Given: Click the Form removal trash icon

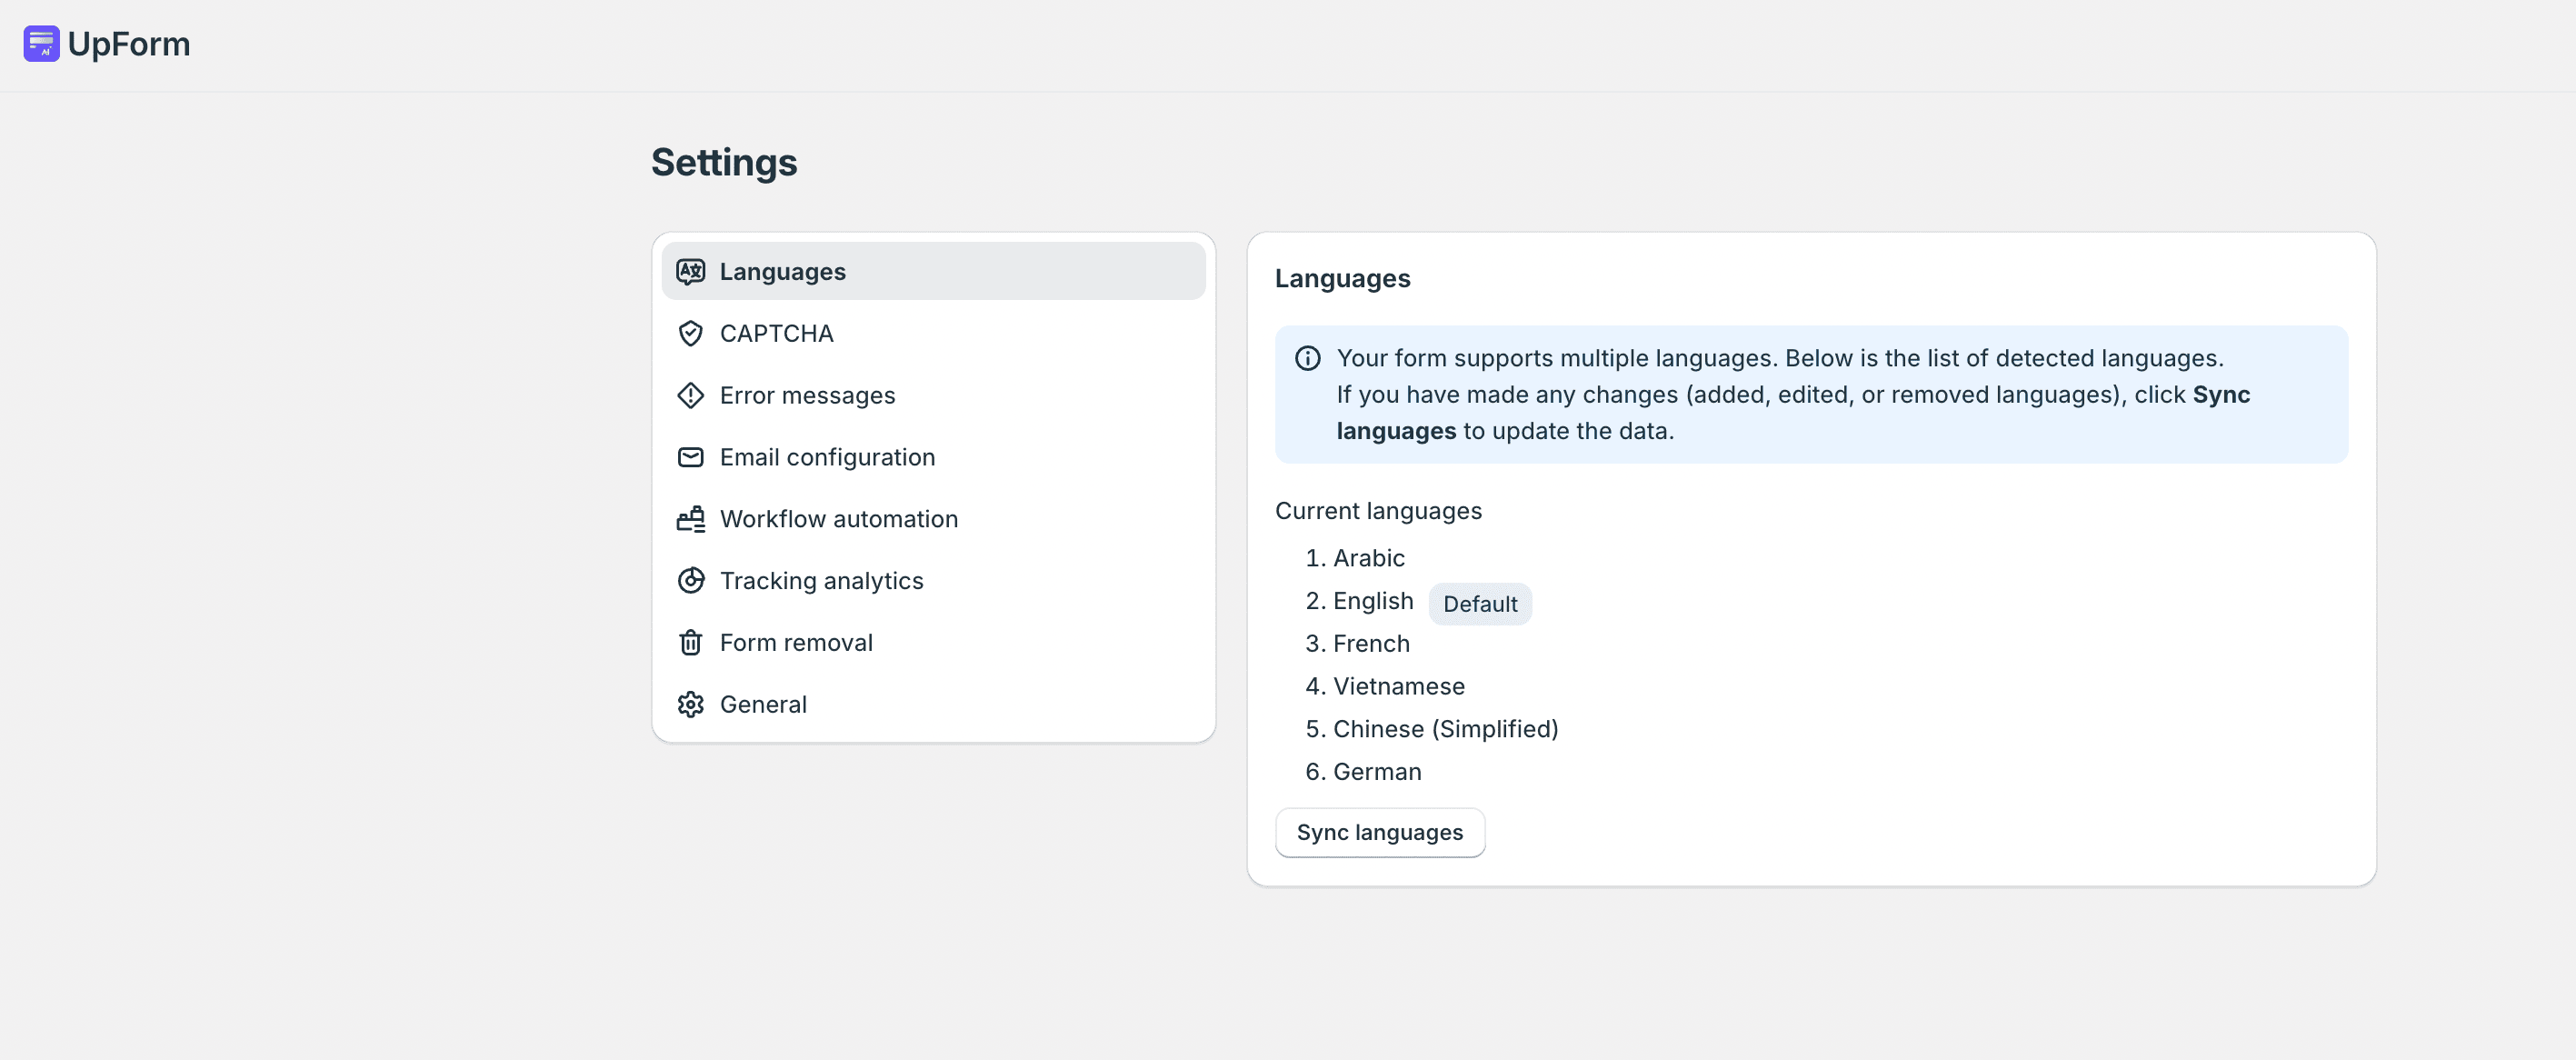Looking at the screenshot, I should (690, 643).
